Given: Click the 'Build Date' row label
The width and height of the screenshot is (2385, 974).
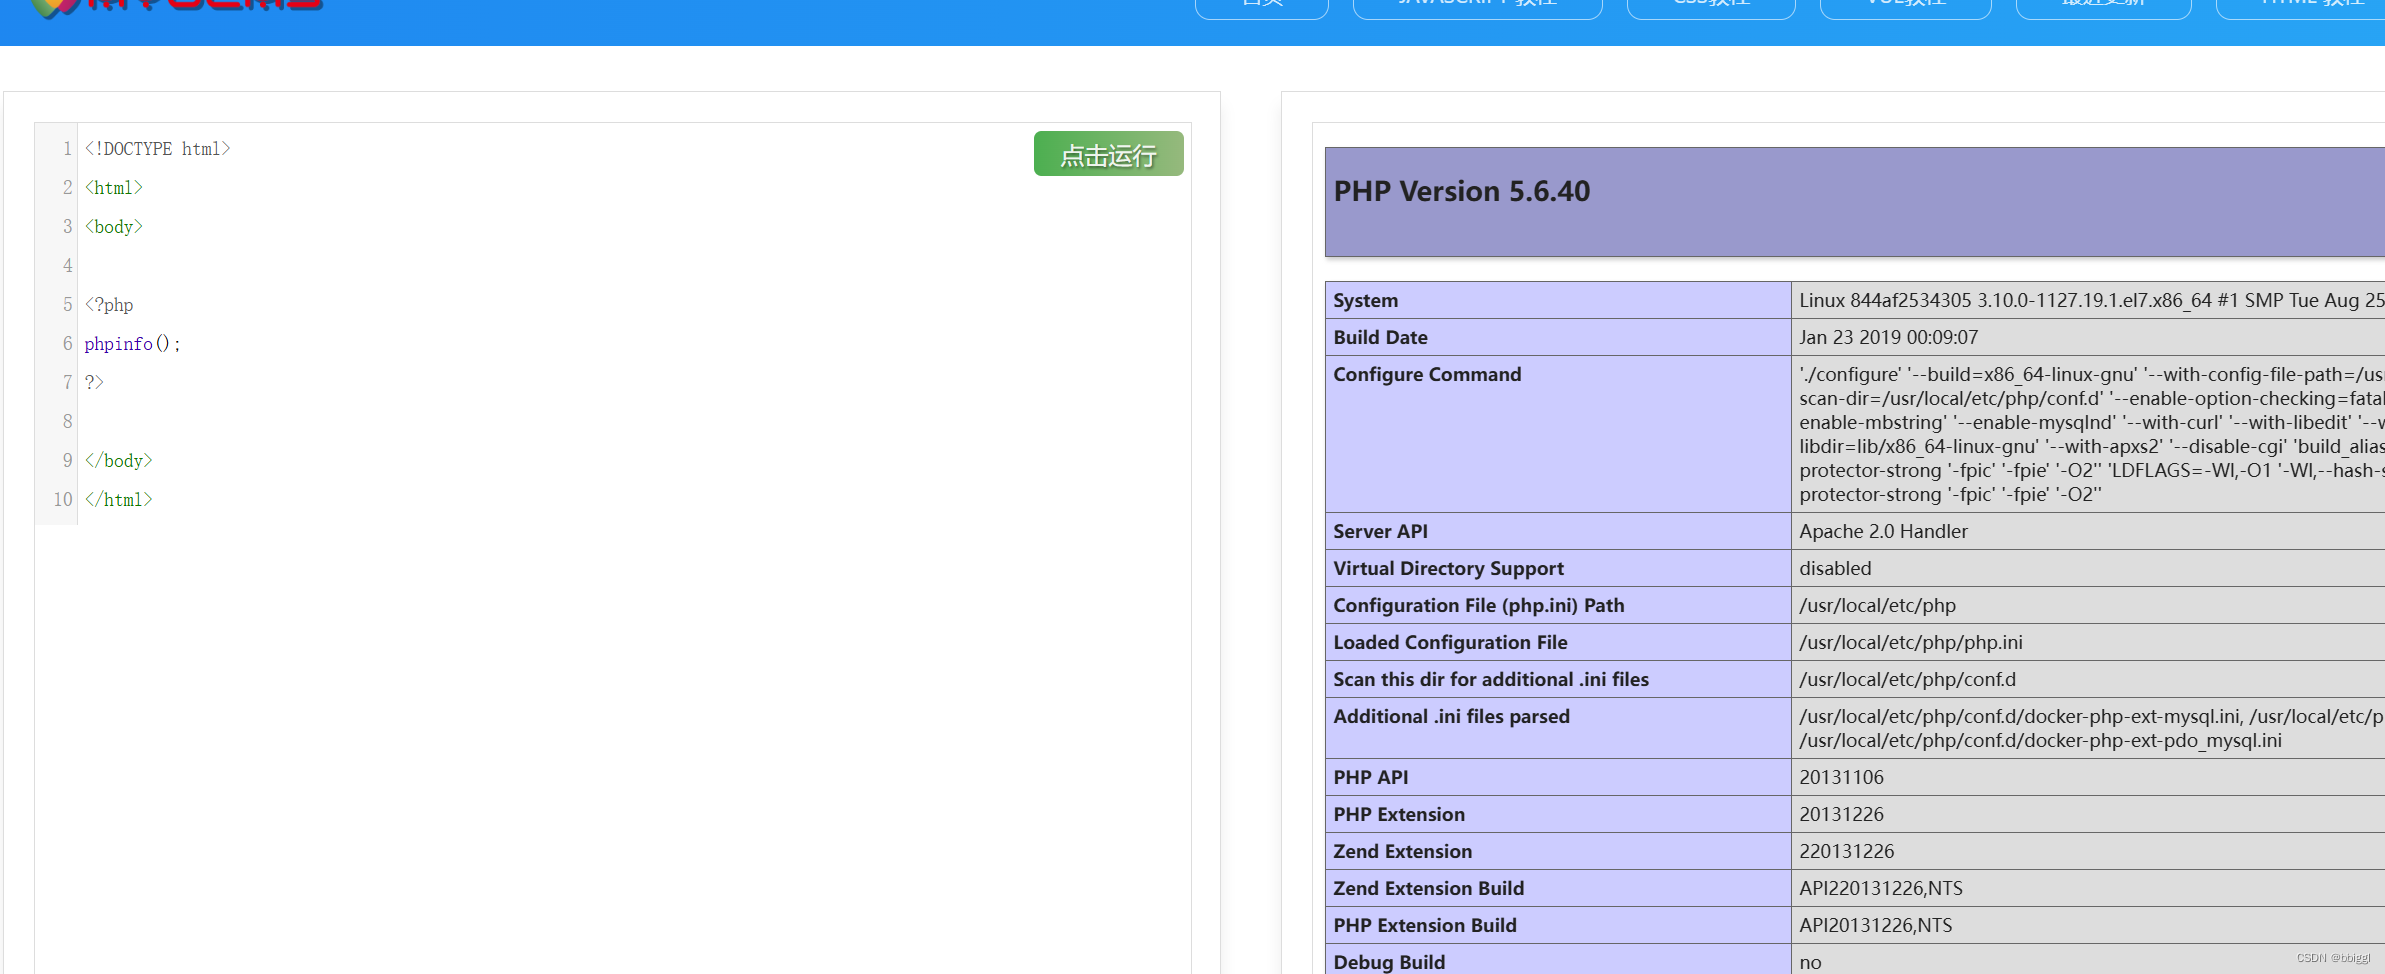Looking at the screenshot, I should click(x=1380, y=337).
